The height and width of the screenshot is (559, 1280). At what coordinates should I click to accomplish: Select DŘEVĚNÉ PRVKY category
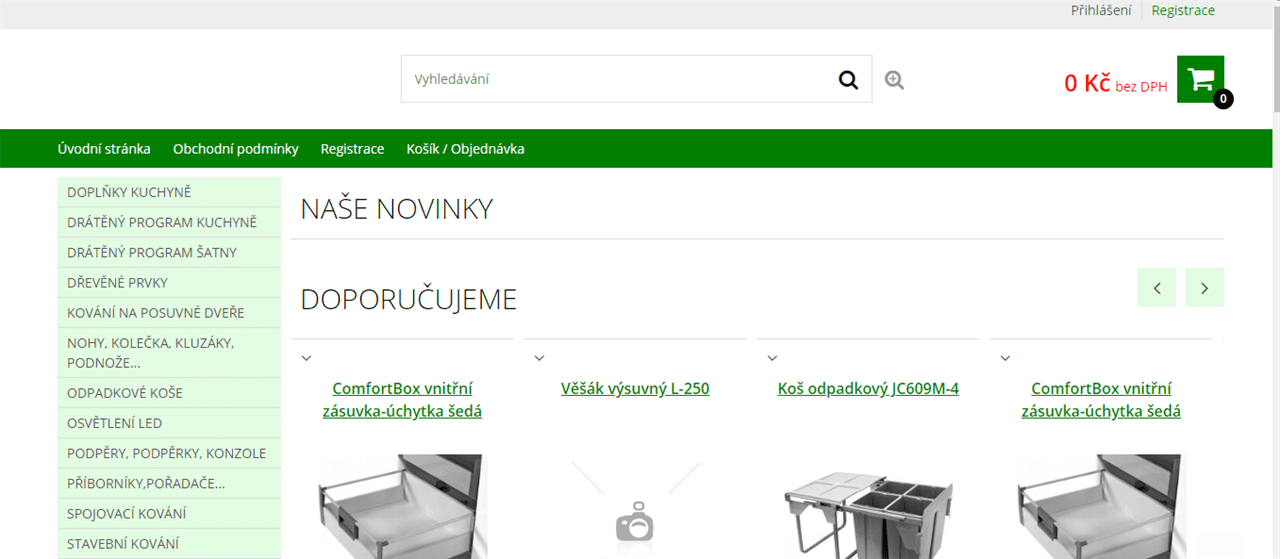point(169,282)
